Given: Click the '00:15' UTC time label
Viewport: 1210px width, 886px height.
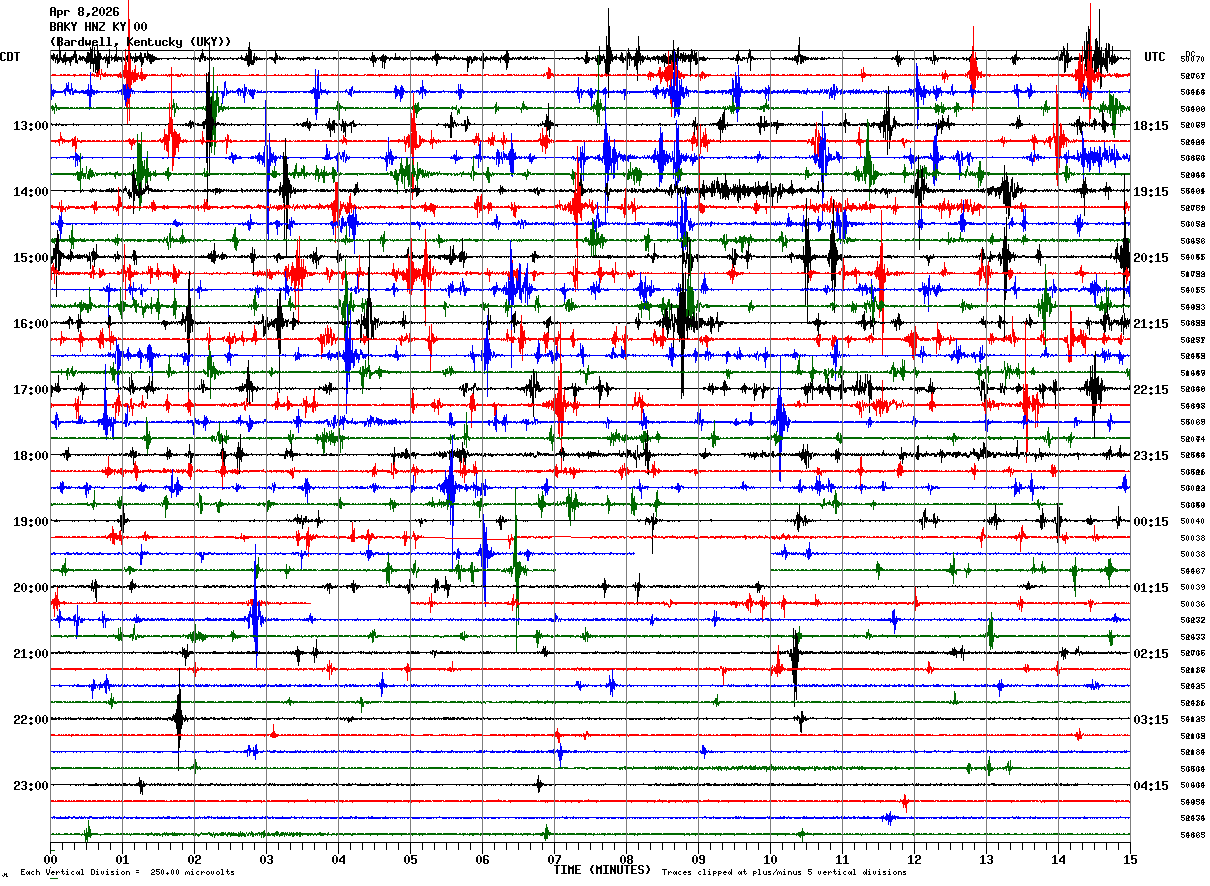Looking at the screenshot, I should (x=1151, y=522).
